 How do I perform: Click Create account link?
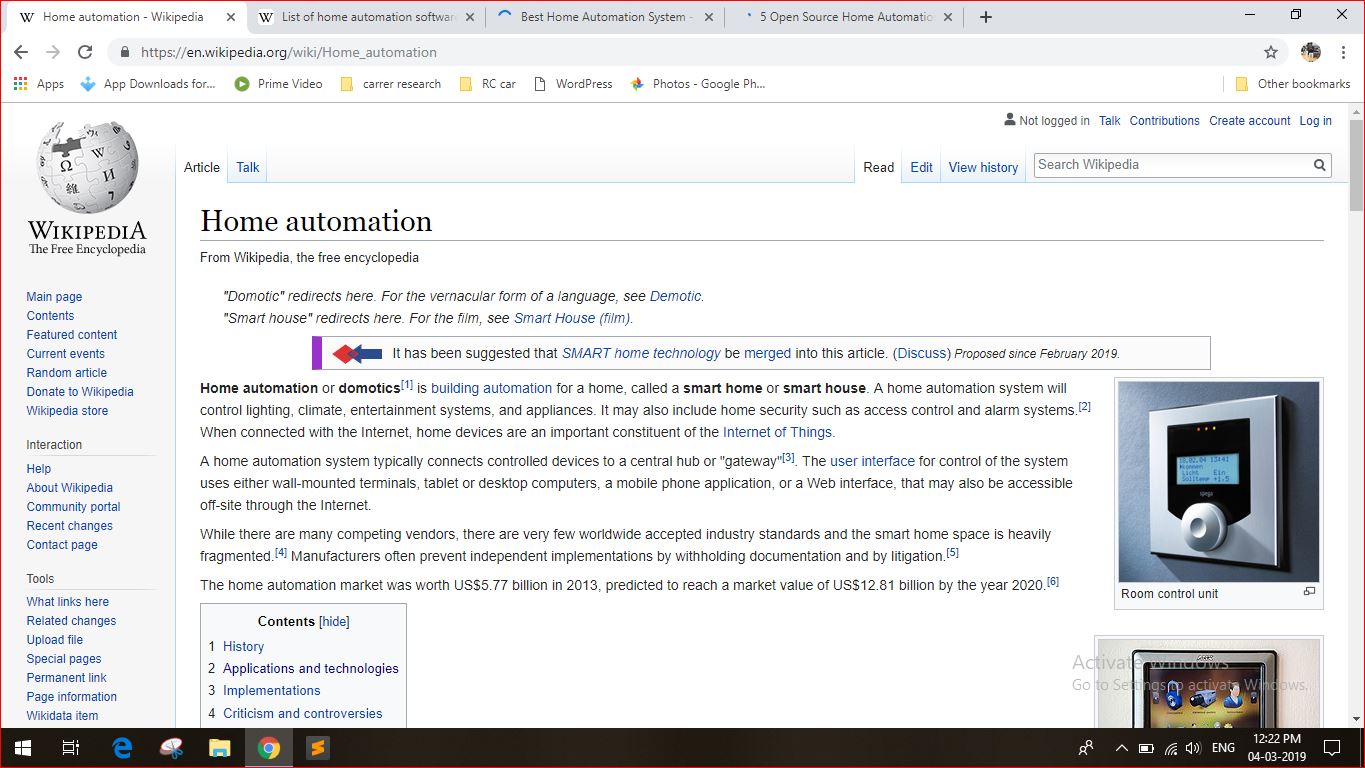(1249, 120)
